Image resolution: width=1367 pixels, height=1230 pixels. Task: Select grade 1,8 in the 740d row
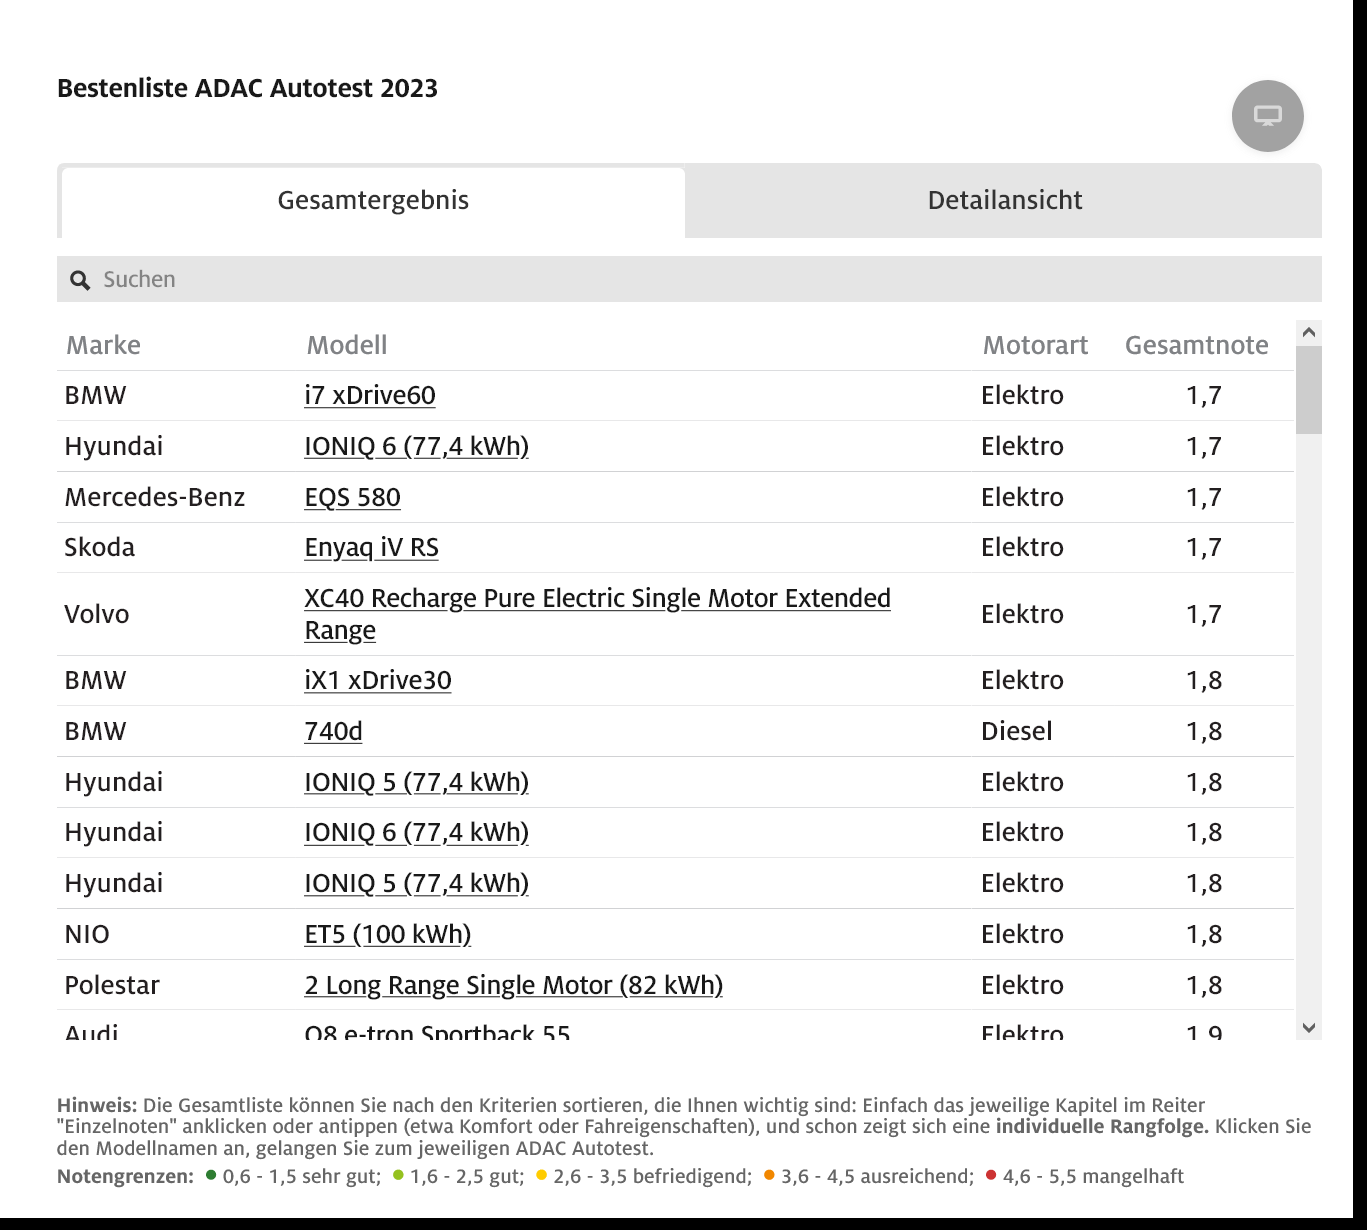click(1204, 731)
